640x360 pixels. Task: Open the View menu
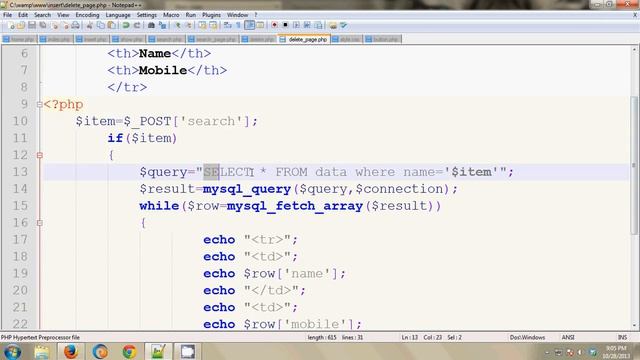(x=63, y=15)
